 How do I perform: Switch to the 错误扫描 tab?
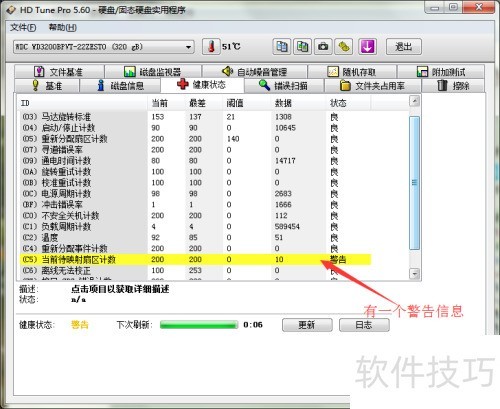click(284, 86)
